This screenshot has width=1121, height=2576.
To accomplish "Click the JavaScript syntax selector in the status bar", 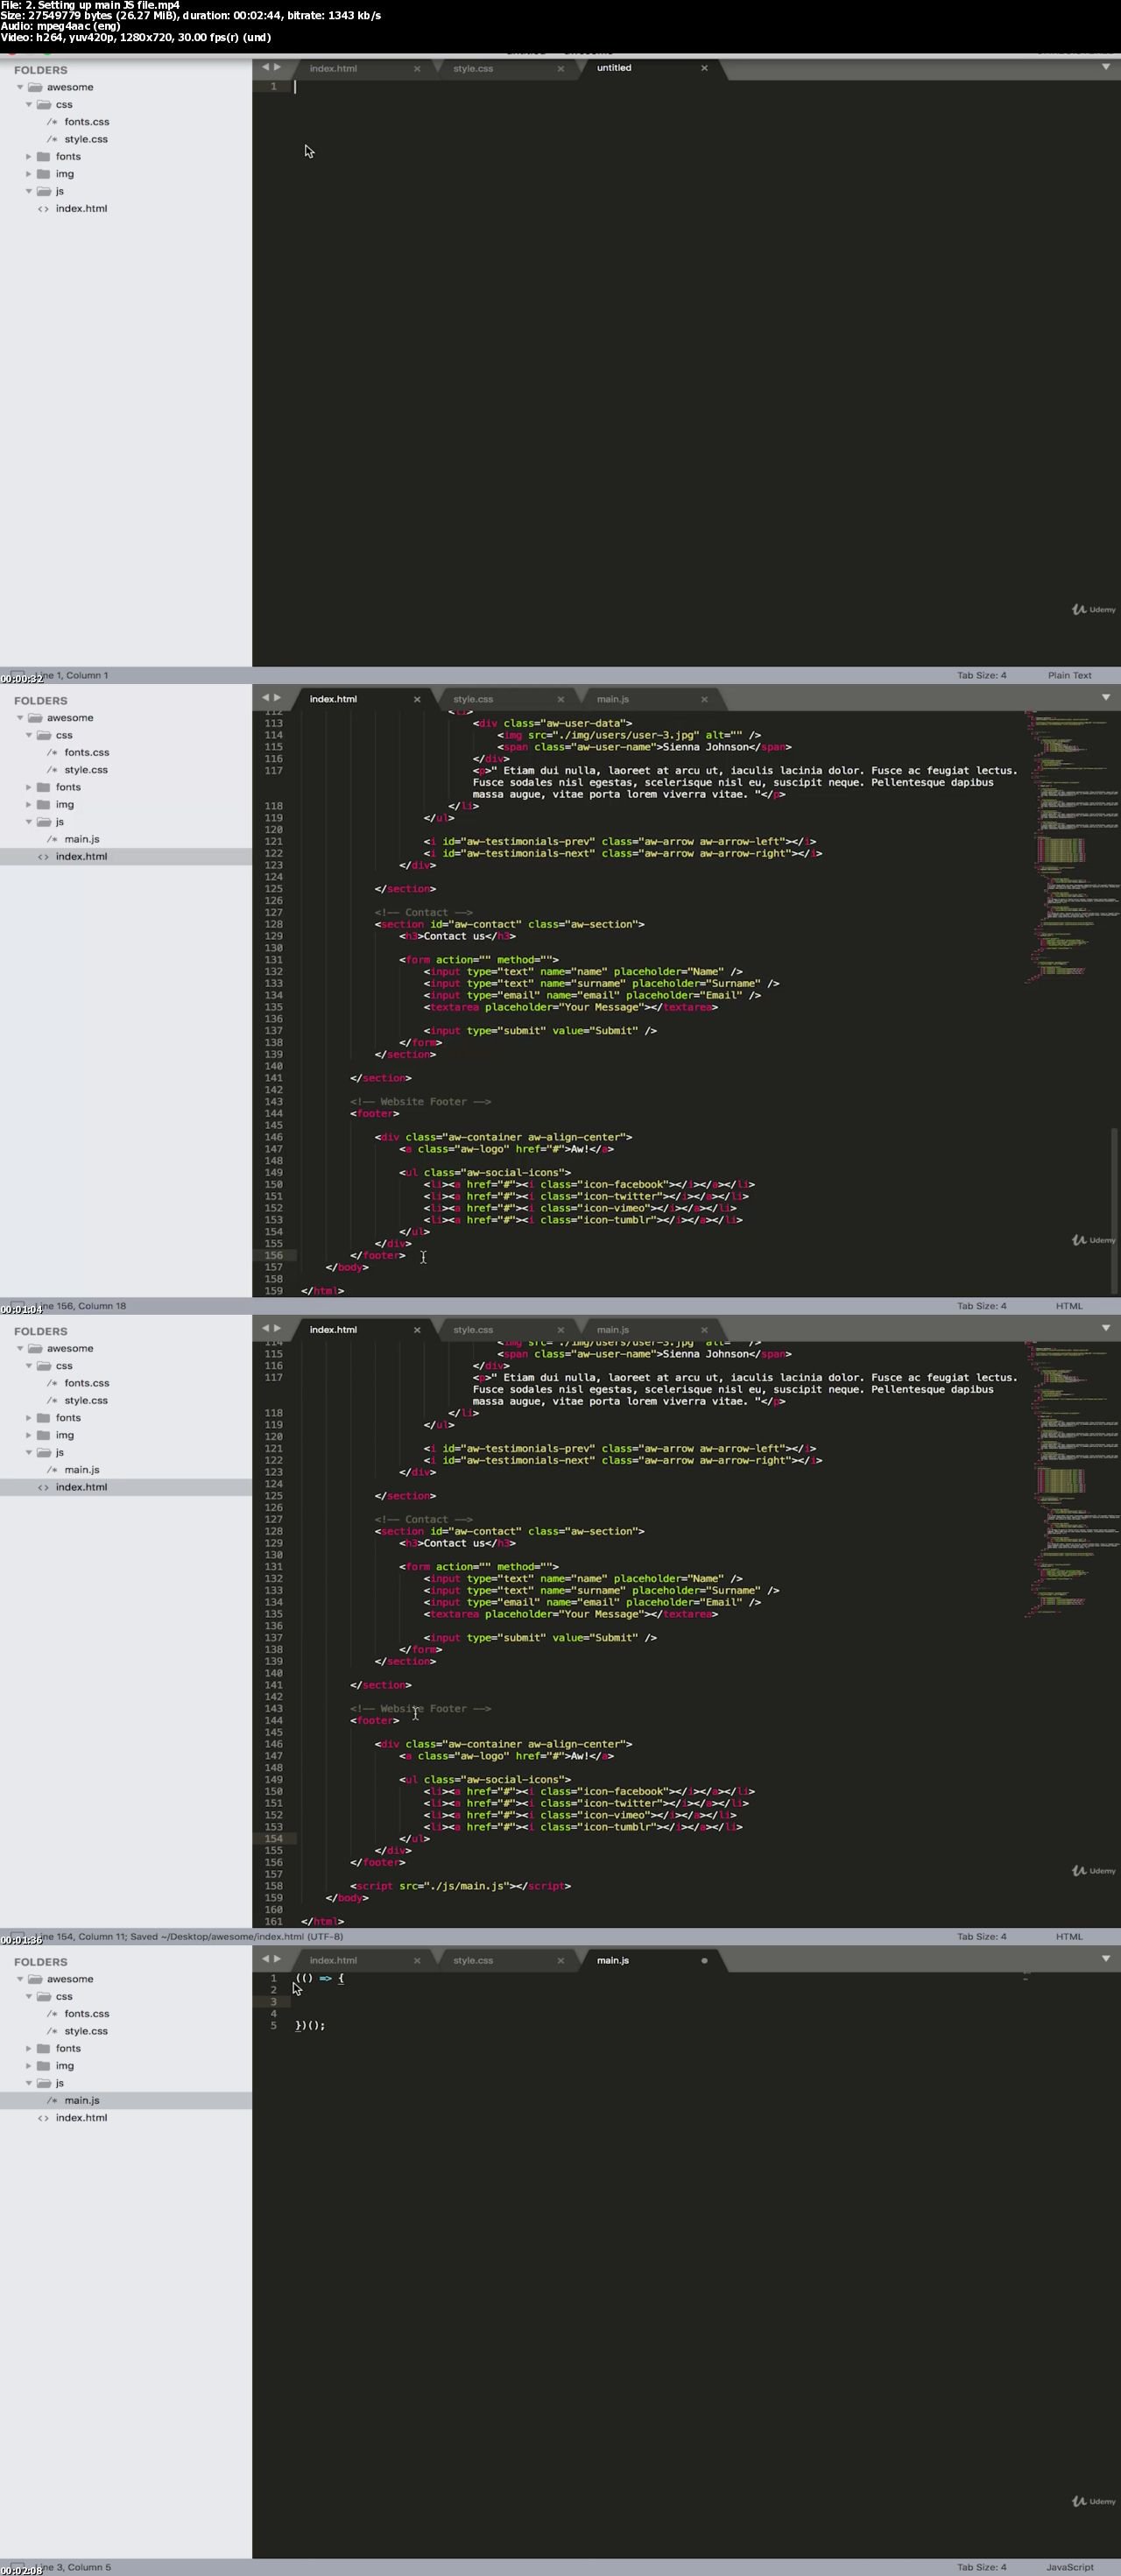I will coord(1069,2567).
